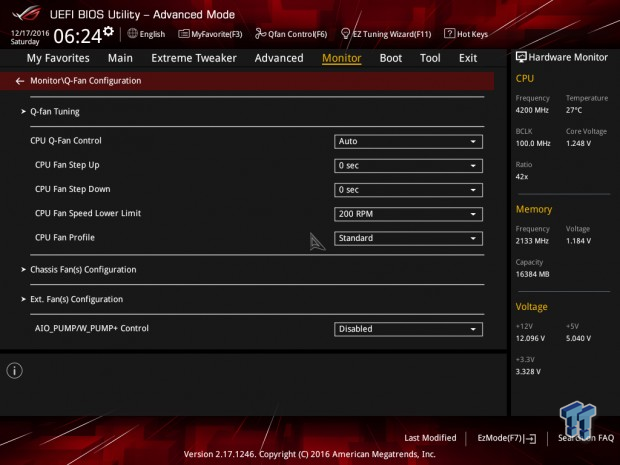
Task: Switch to My Favorites tab
Action: click(x=58, y=58)
